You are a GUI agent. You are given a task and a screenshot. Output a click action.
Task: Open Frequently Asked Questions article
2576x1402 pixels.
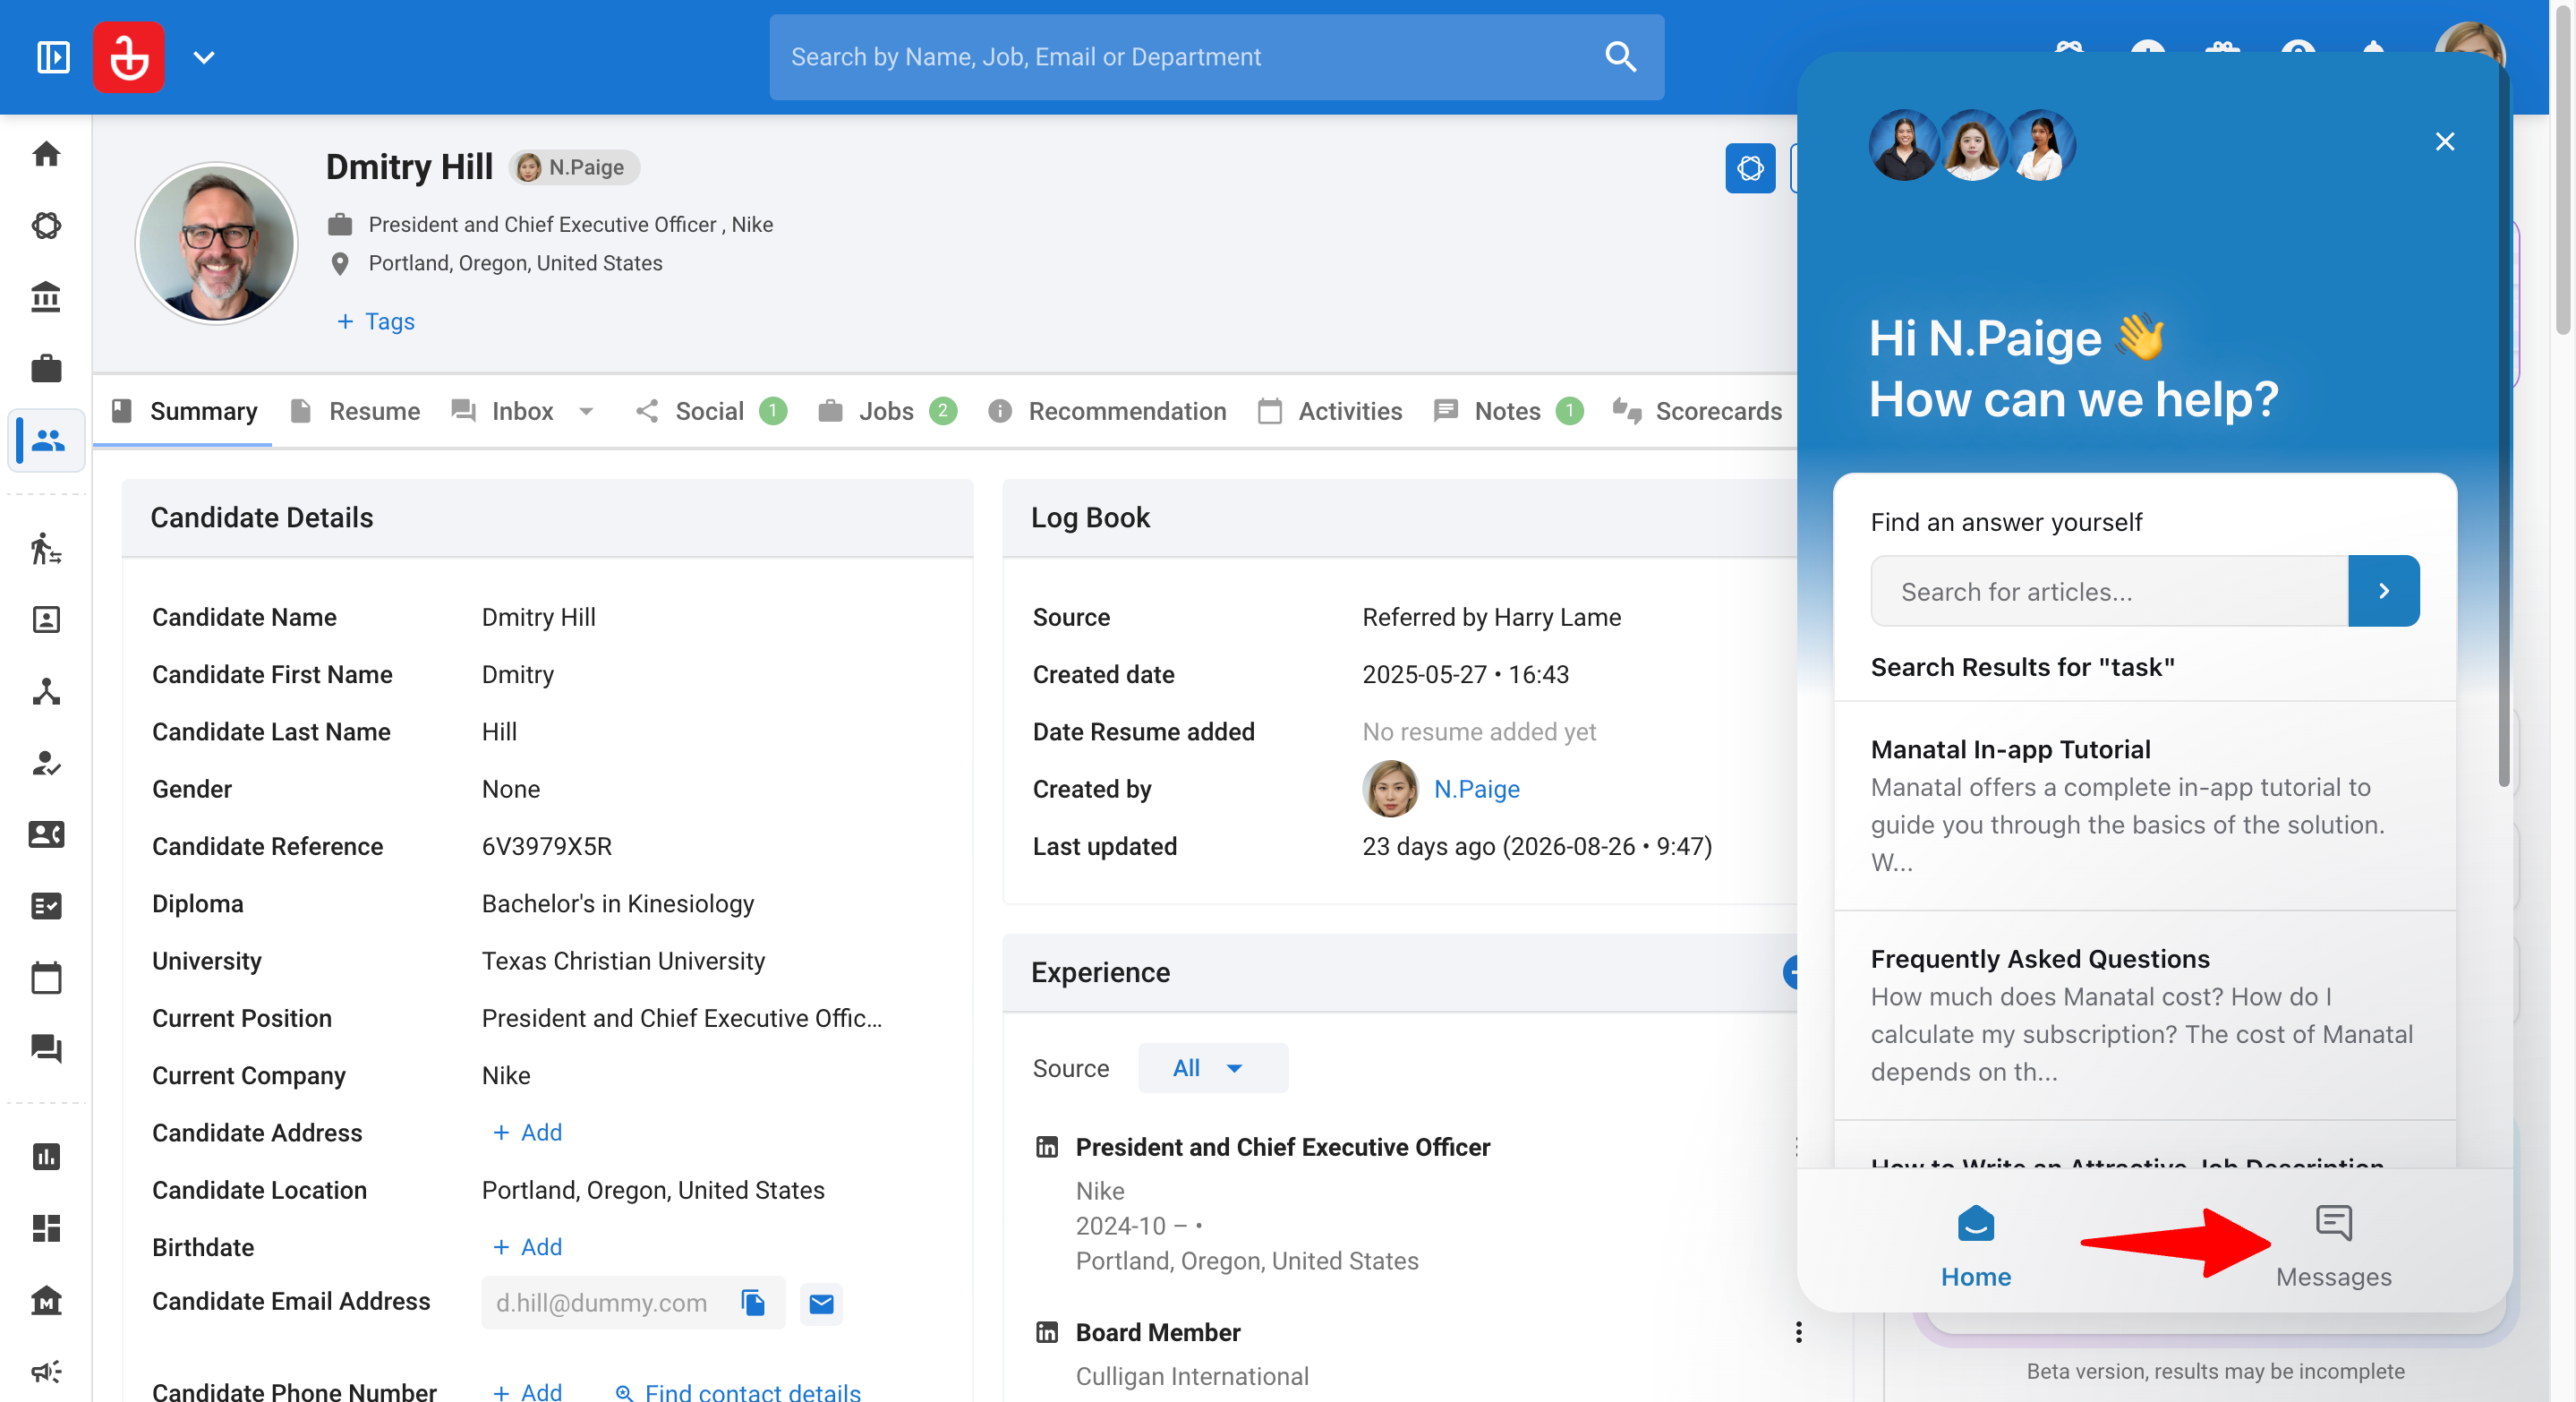(2144, 1015)
